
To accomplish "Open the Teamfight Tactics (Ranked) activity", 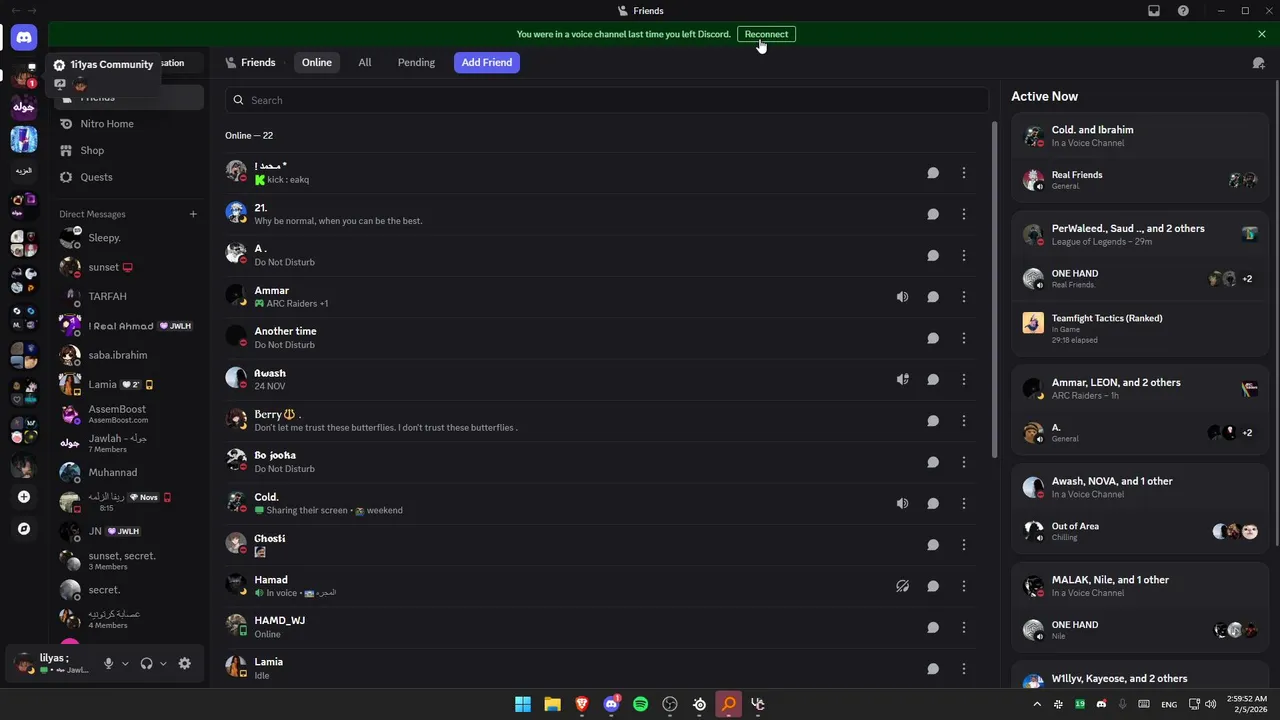I will click(1140, 328).
